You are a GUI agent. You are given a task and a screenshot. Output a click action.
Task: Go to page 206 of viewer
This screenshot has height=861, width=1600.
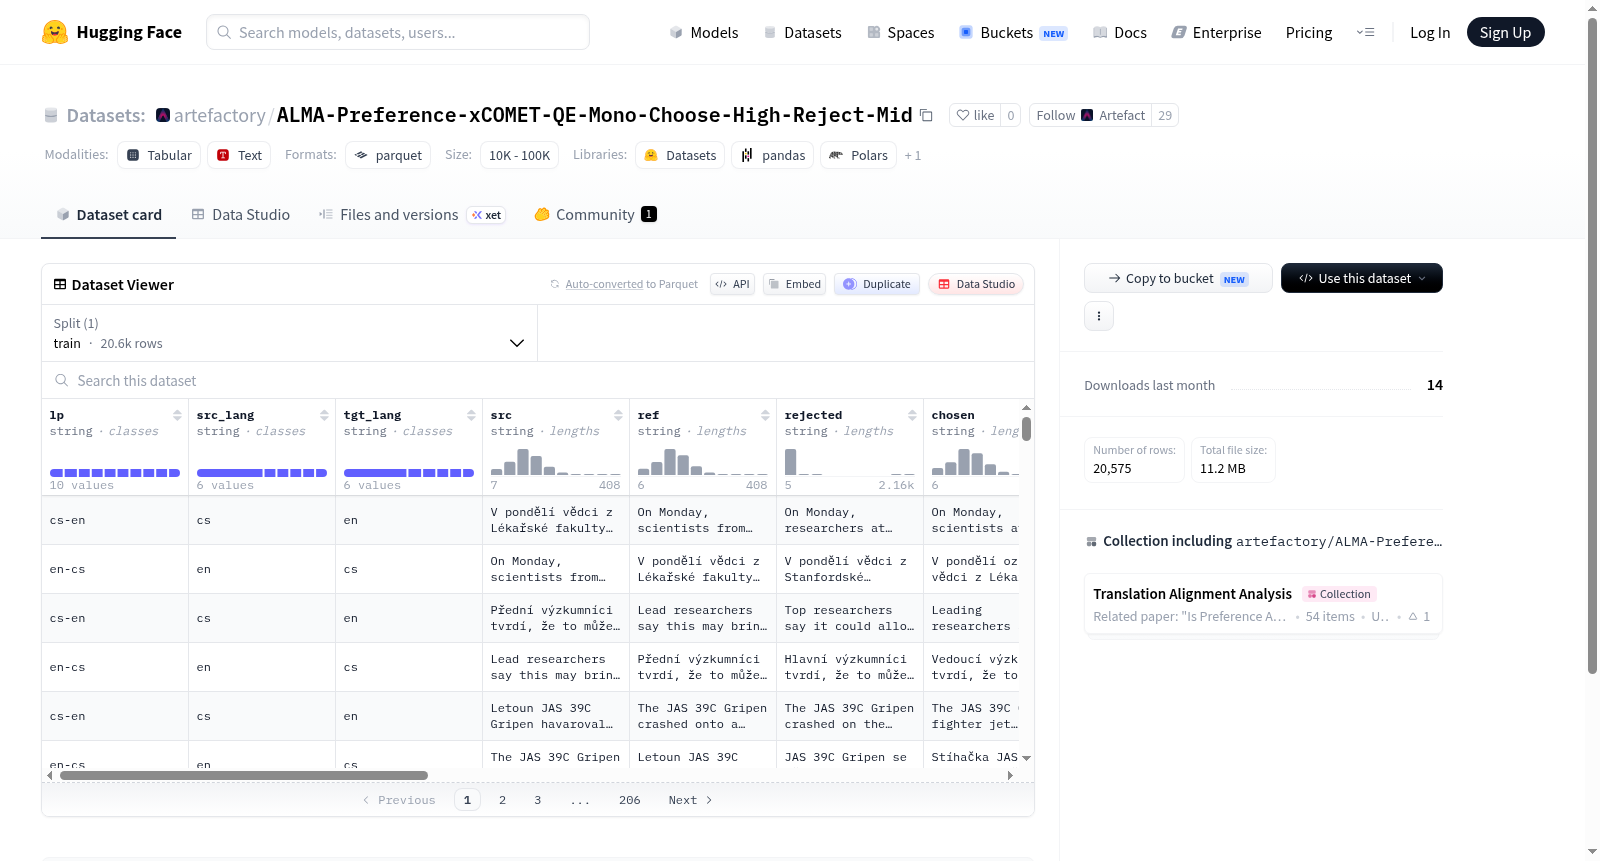point(629,800)
